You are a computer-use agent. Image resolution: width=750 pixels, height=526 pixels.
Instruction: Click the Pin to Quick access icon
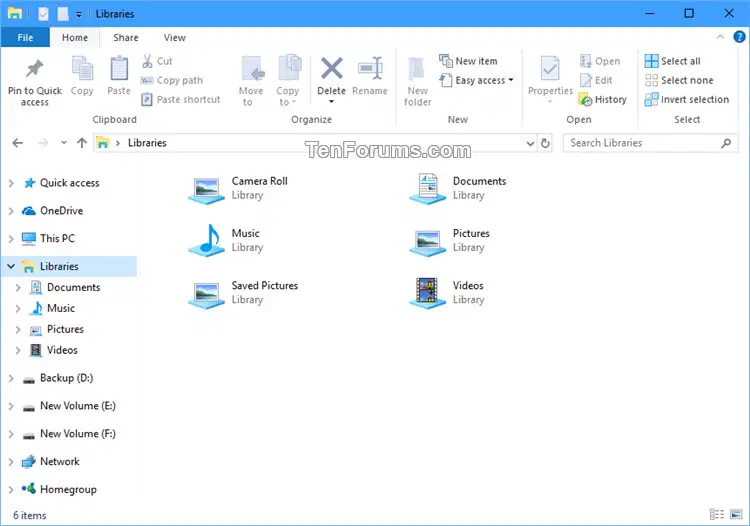pos(34,69)
